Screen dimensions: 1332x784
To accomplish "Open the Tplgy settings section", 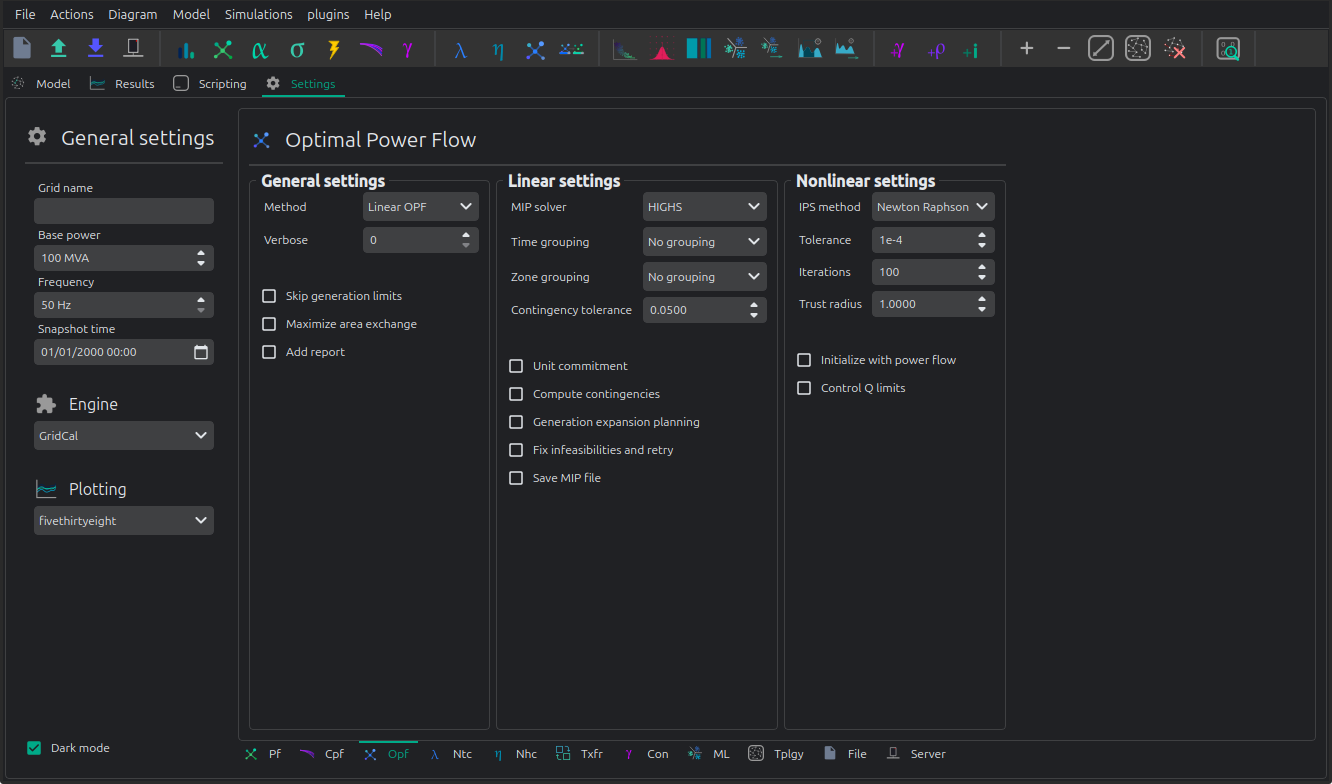I will point(777,753).
